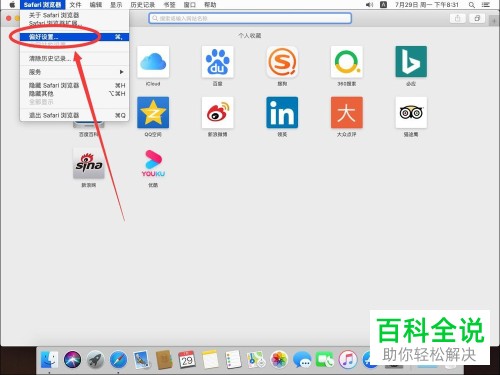500x375 pixels.
Task: Open the iCloud favorite
Action: (153, 62)
